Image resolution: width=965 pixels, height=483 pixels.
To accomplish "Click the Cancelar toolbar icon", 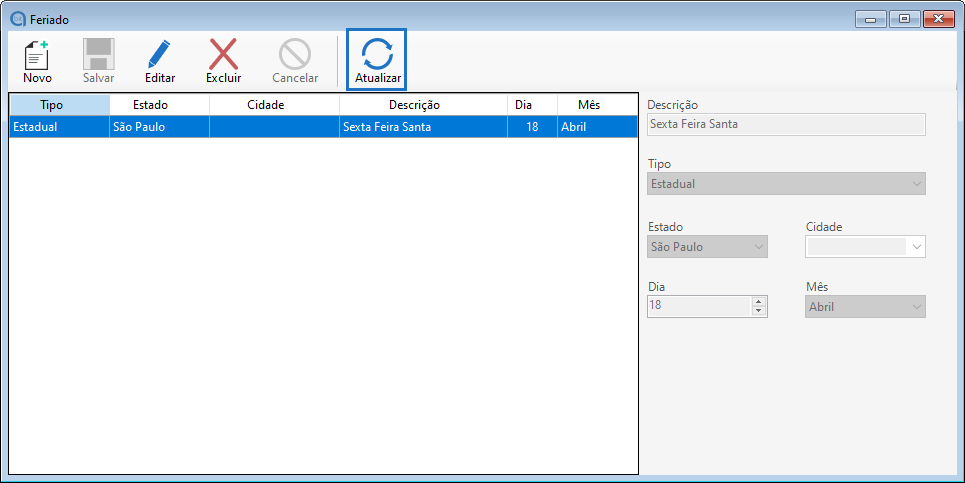I will coord(295,54).
